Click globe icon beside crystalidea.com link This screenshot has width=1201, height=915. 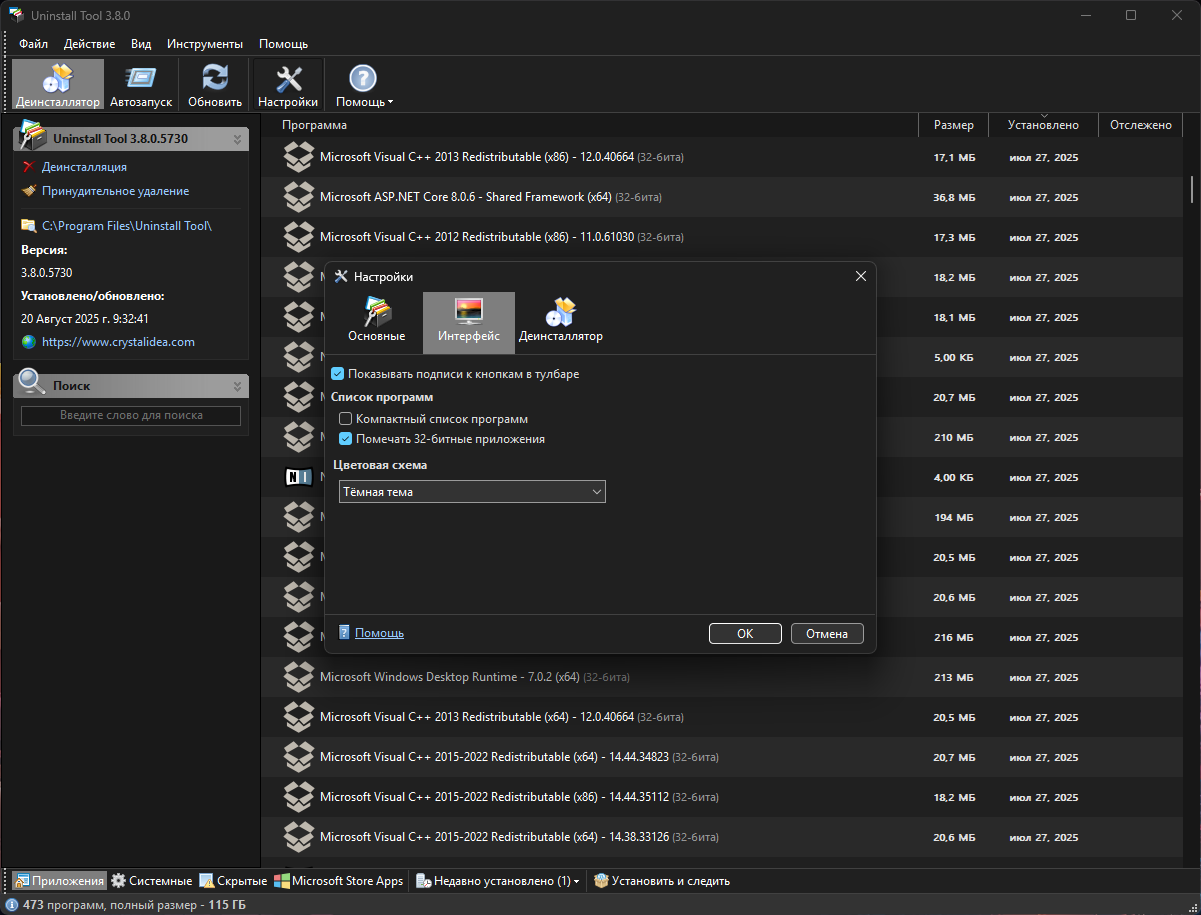(28, 342)
